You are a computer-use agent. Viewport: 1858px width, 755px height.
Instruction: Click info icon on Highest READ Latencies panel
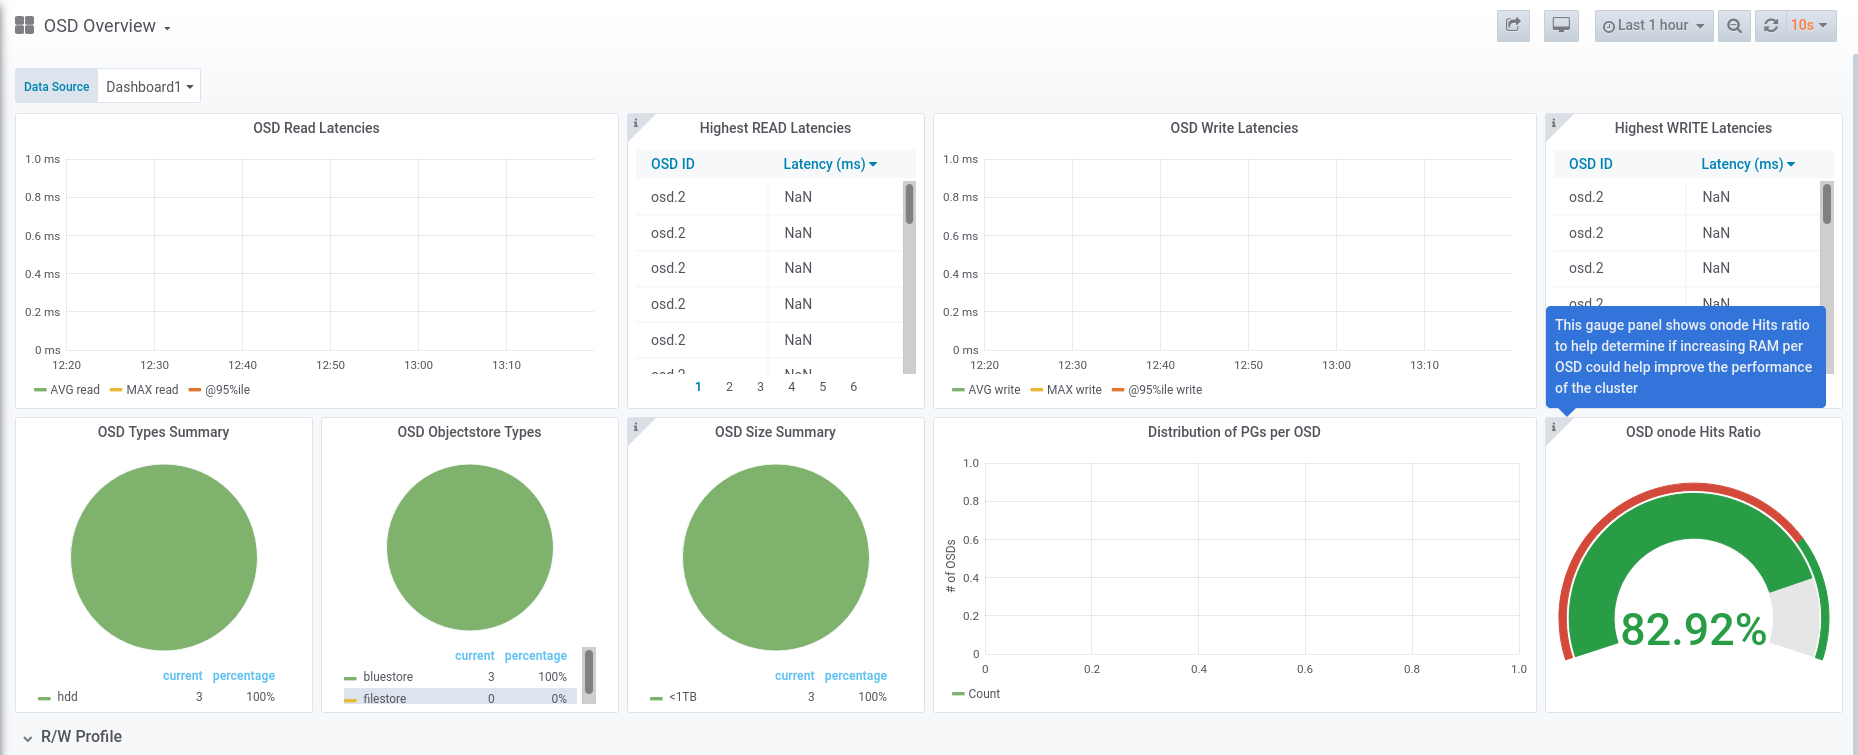coord(635,122)
